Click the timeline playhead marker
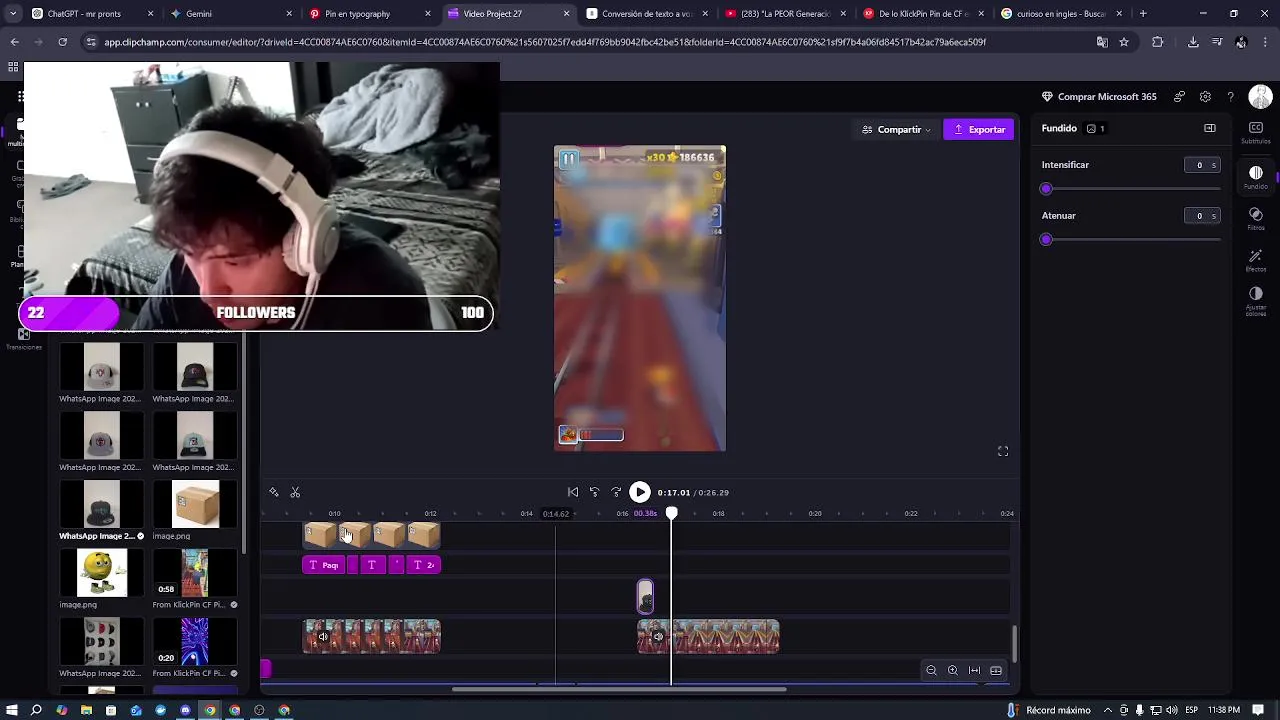Screen dimensions: 1280x720 (672, 513)
